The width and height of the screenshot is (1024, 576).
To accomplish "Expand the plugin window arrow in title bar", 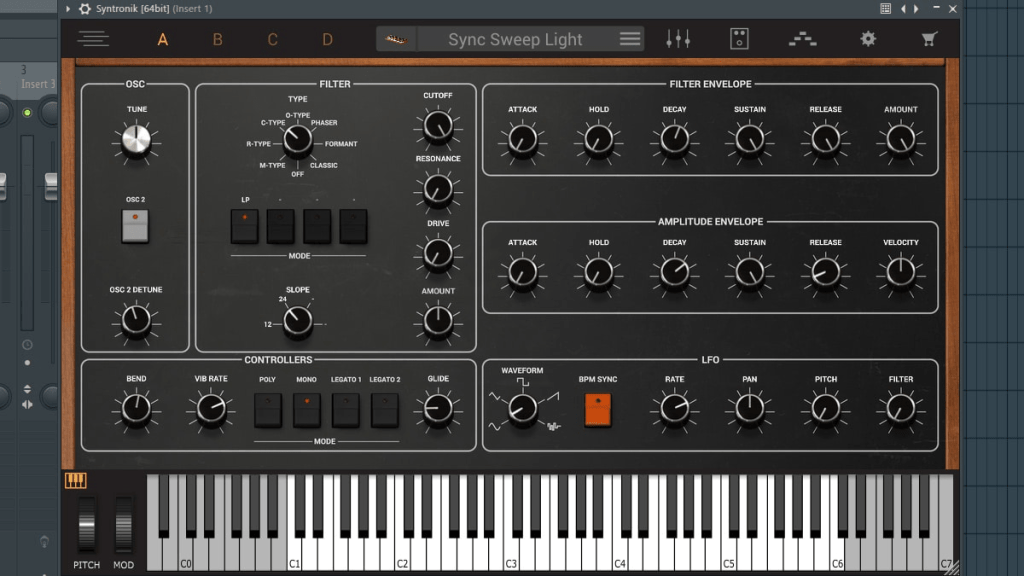I will click(67, 8).
